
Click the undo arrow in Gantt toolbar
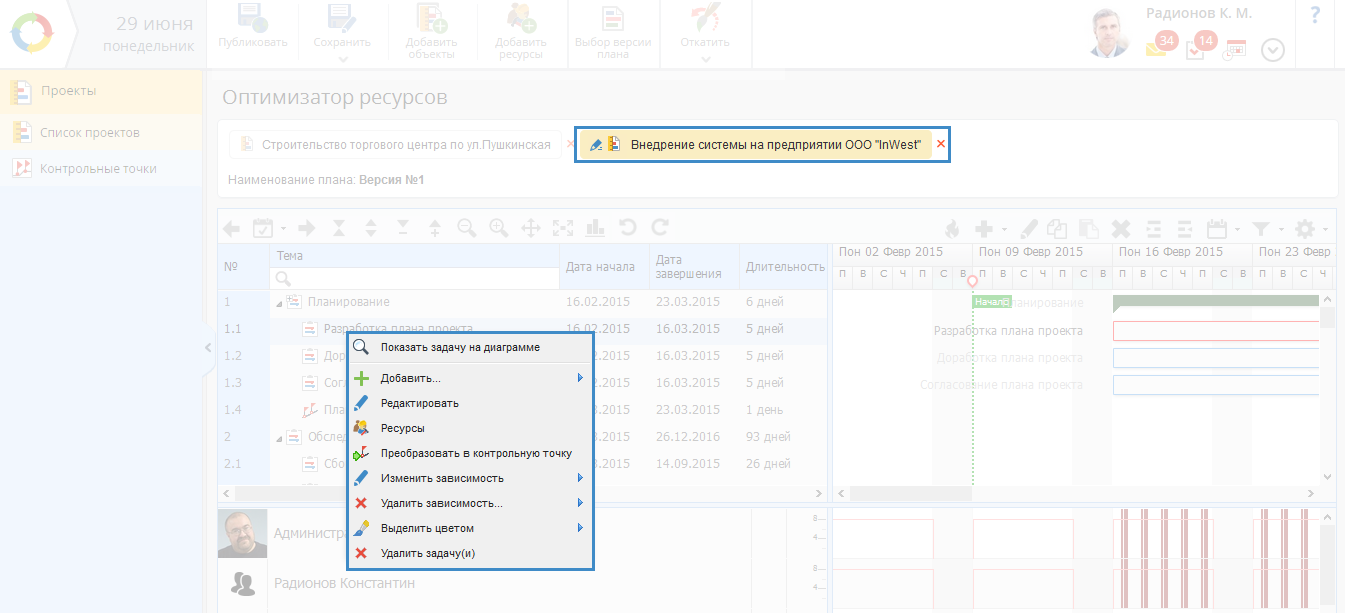pos(627,228)
